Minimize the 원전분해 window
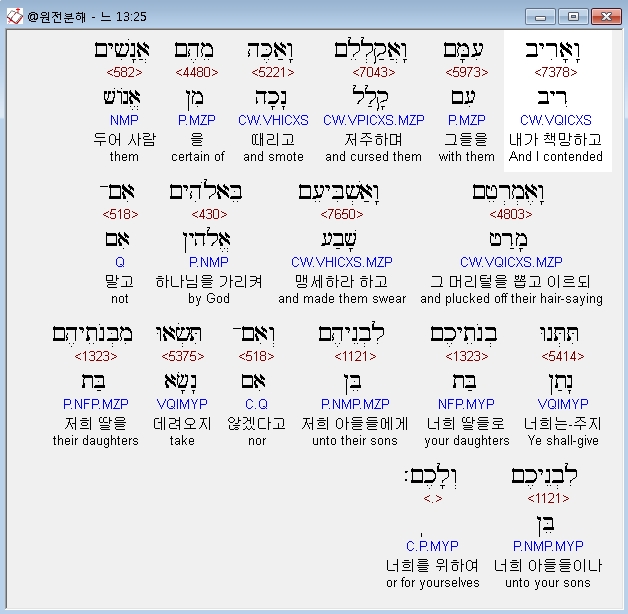The image size is (628, 614). coord(540,17)
